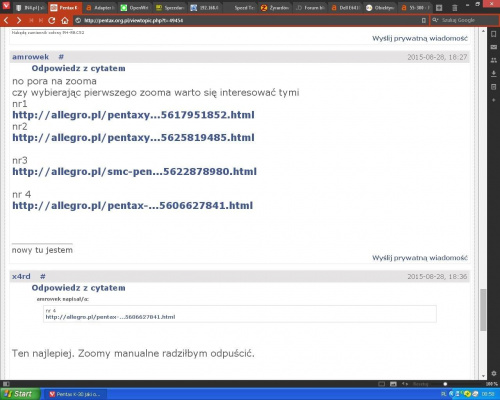Image resolution: width=500 pixels, height=400 pixels.
Task: Toggle the side panel visibility
Action: pos(6,384)
